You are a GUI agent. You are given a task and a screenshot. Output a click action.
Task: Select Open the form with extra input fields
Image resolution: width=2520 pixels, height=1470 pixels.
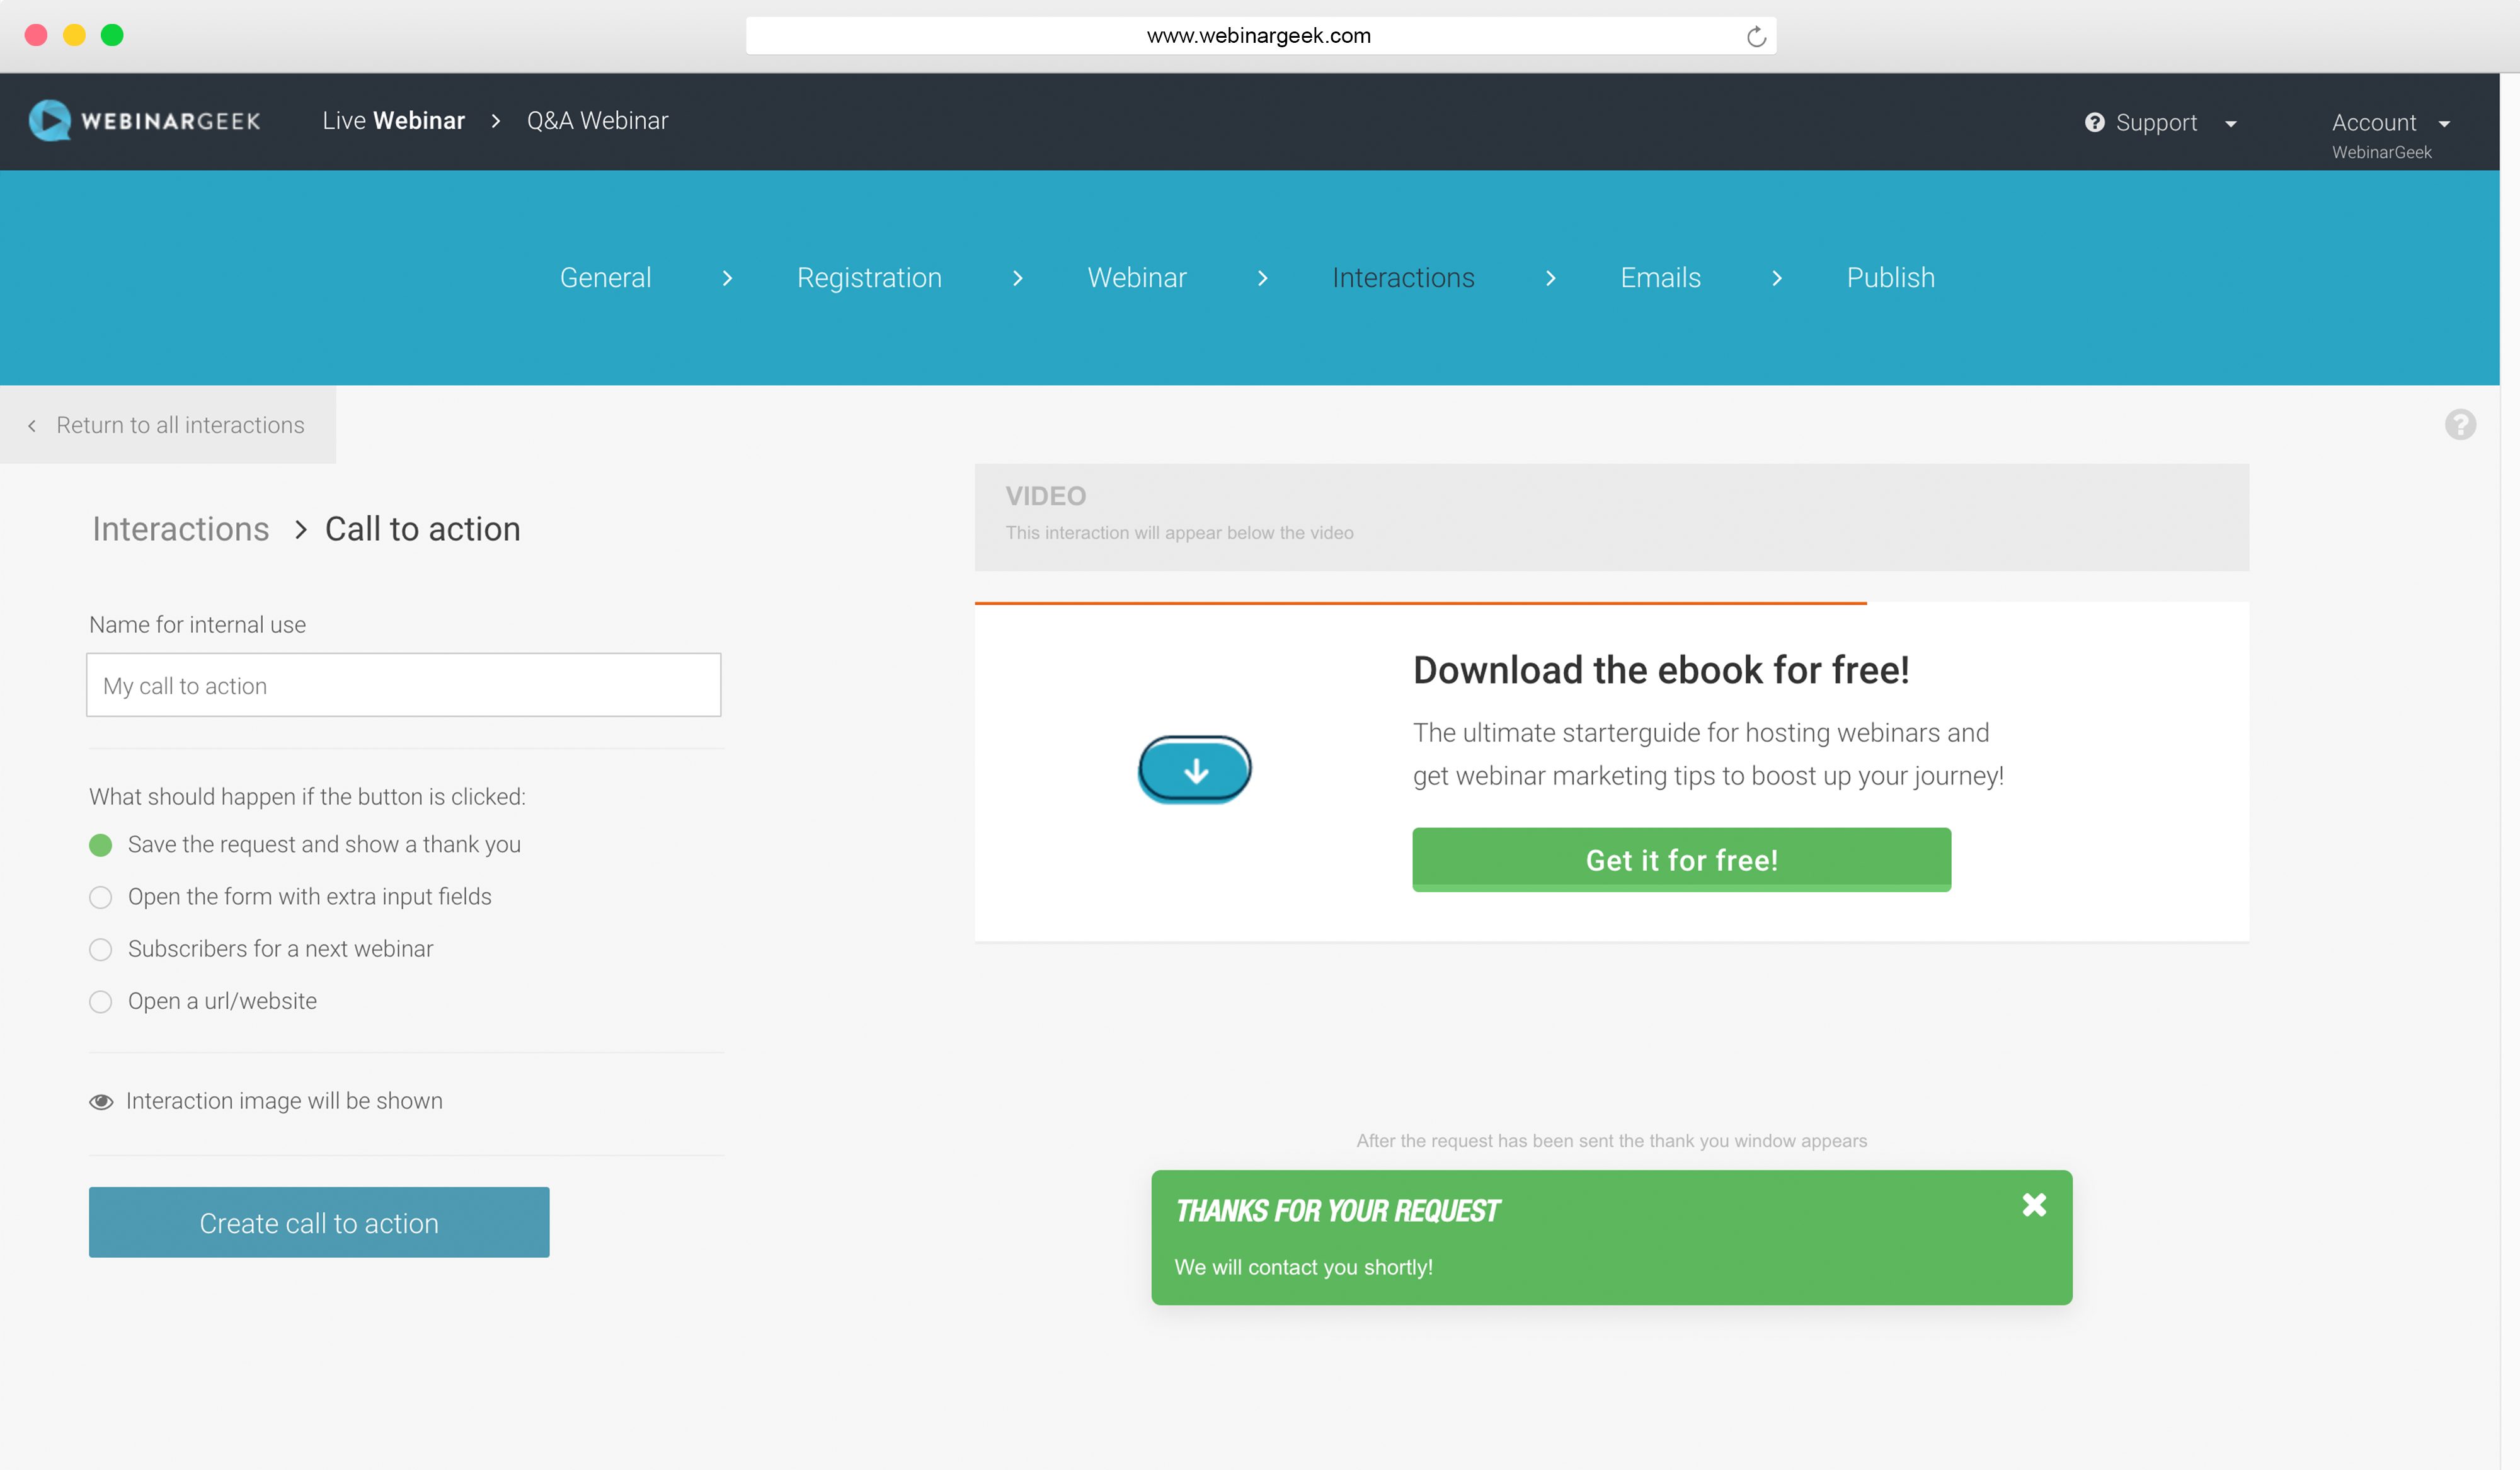tap(100, 897)
